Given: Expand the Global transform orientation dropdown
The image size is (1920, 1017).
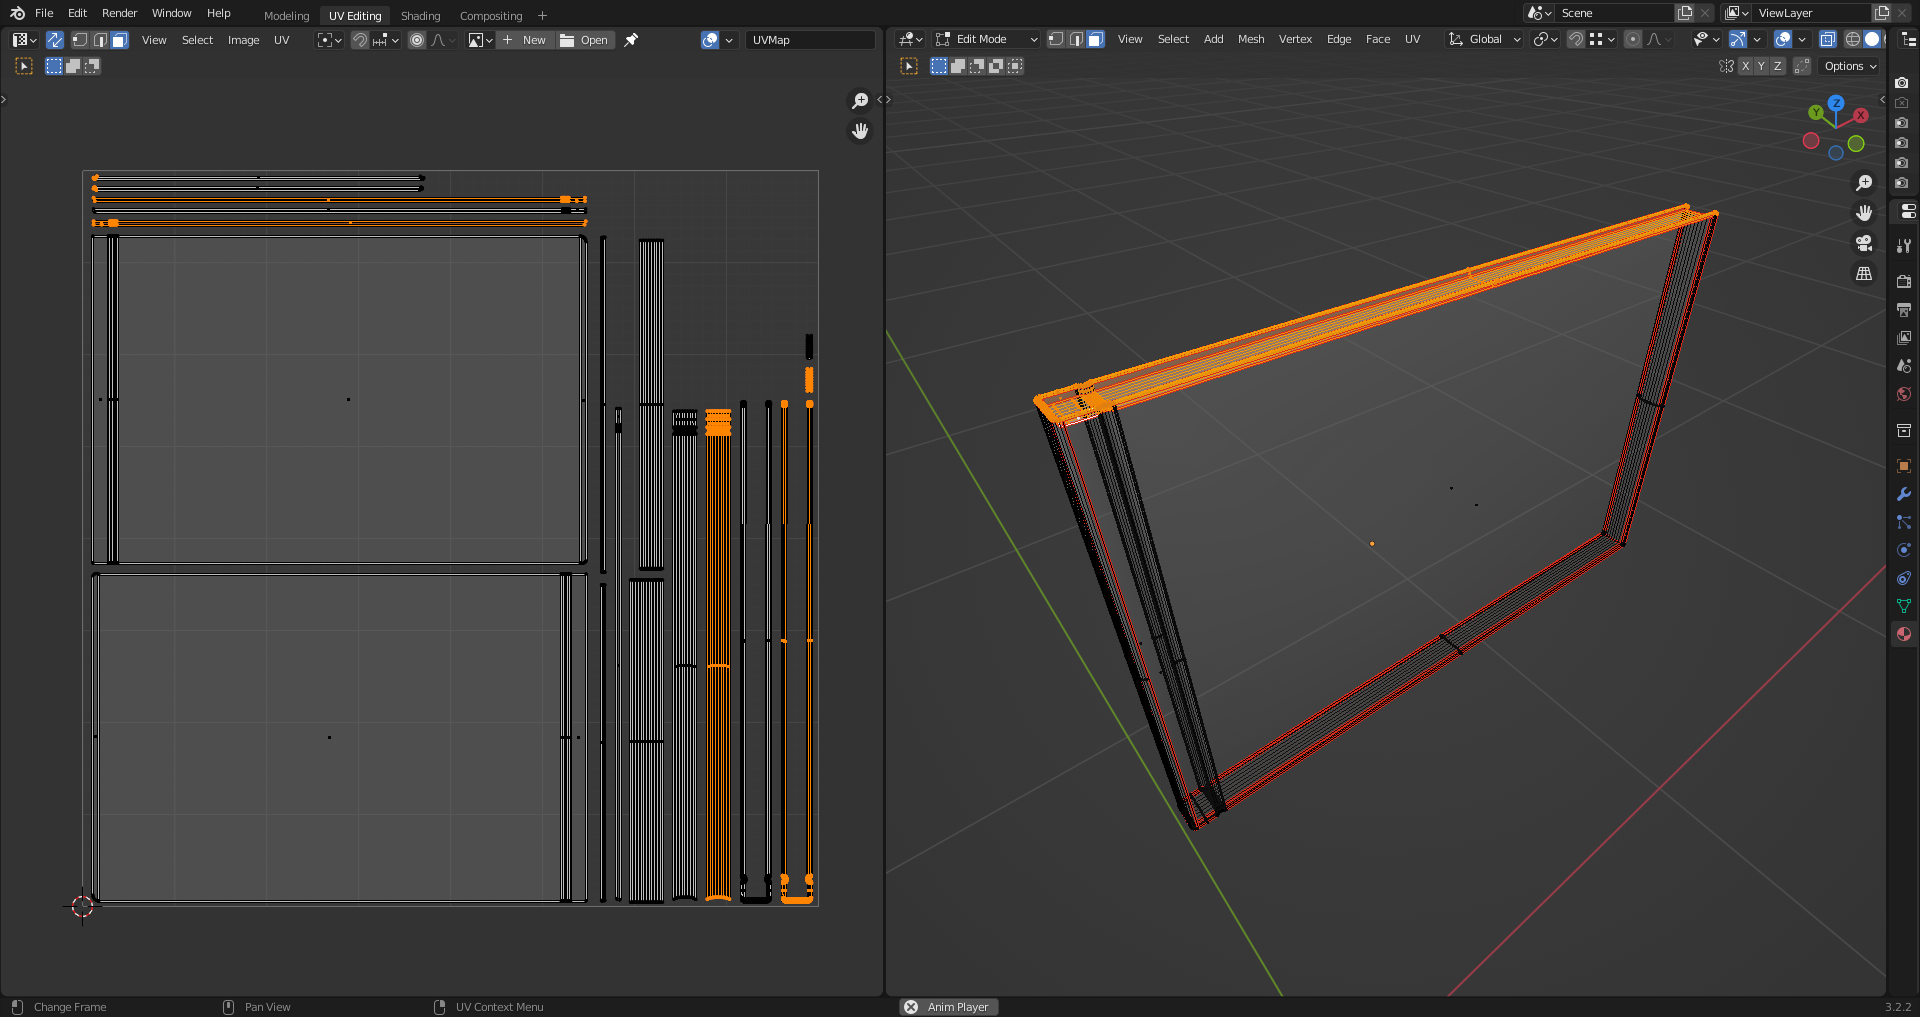Looking at the screenshot, I should tap(1484, 39).
